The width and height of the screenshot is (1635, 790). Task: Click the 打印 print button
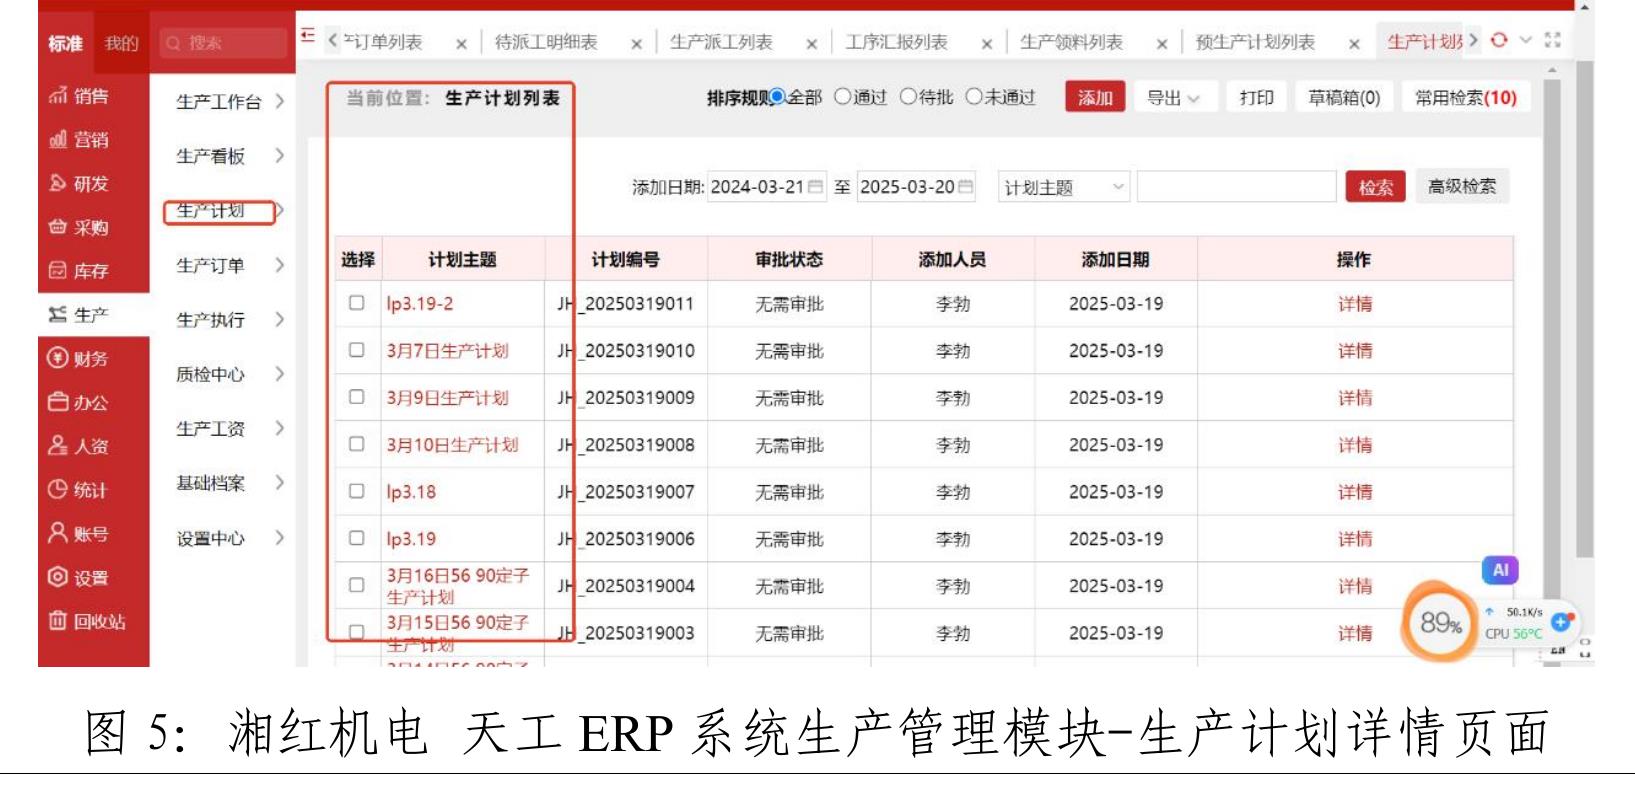tap(1256, 98)
